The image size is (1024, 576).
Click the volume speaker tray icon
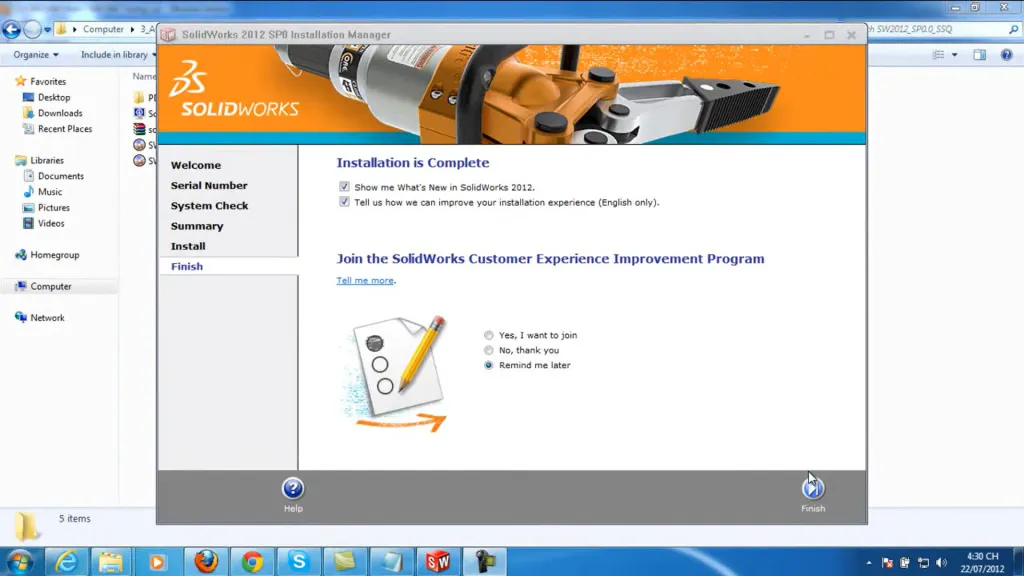point(941,562)
